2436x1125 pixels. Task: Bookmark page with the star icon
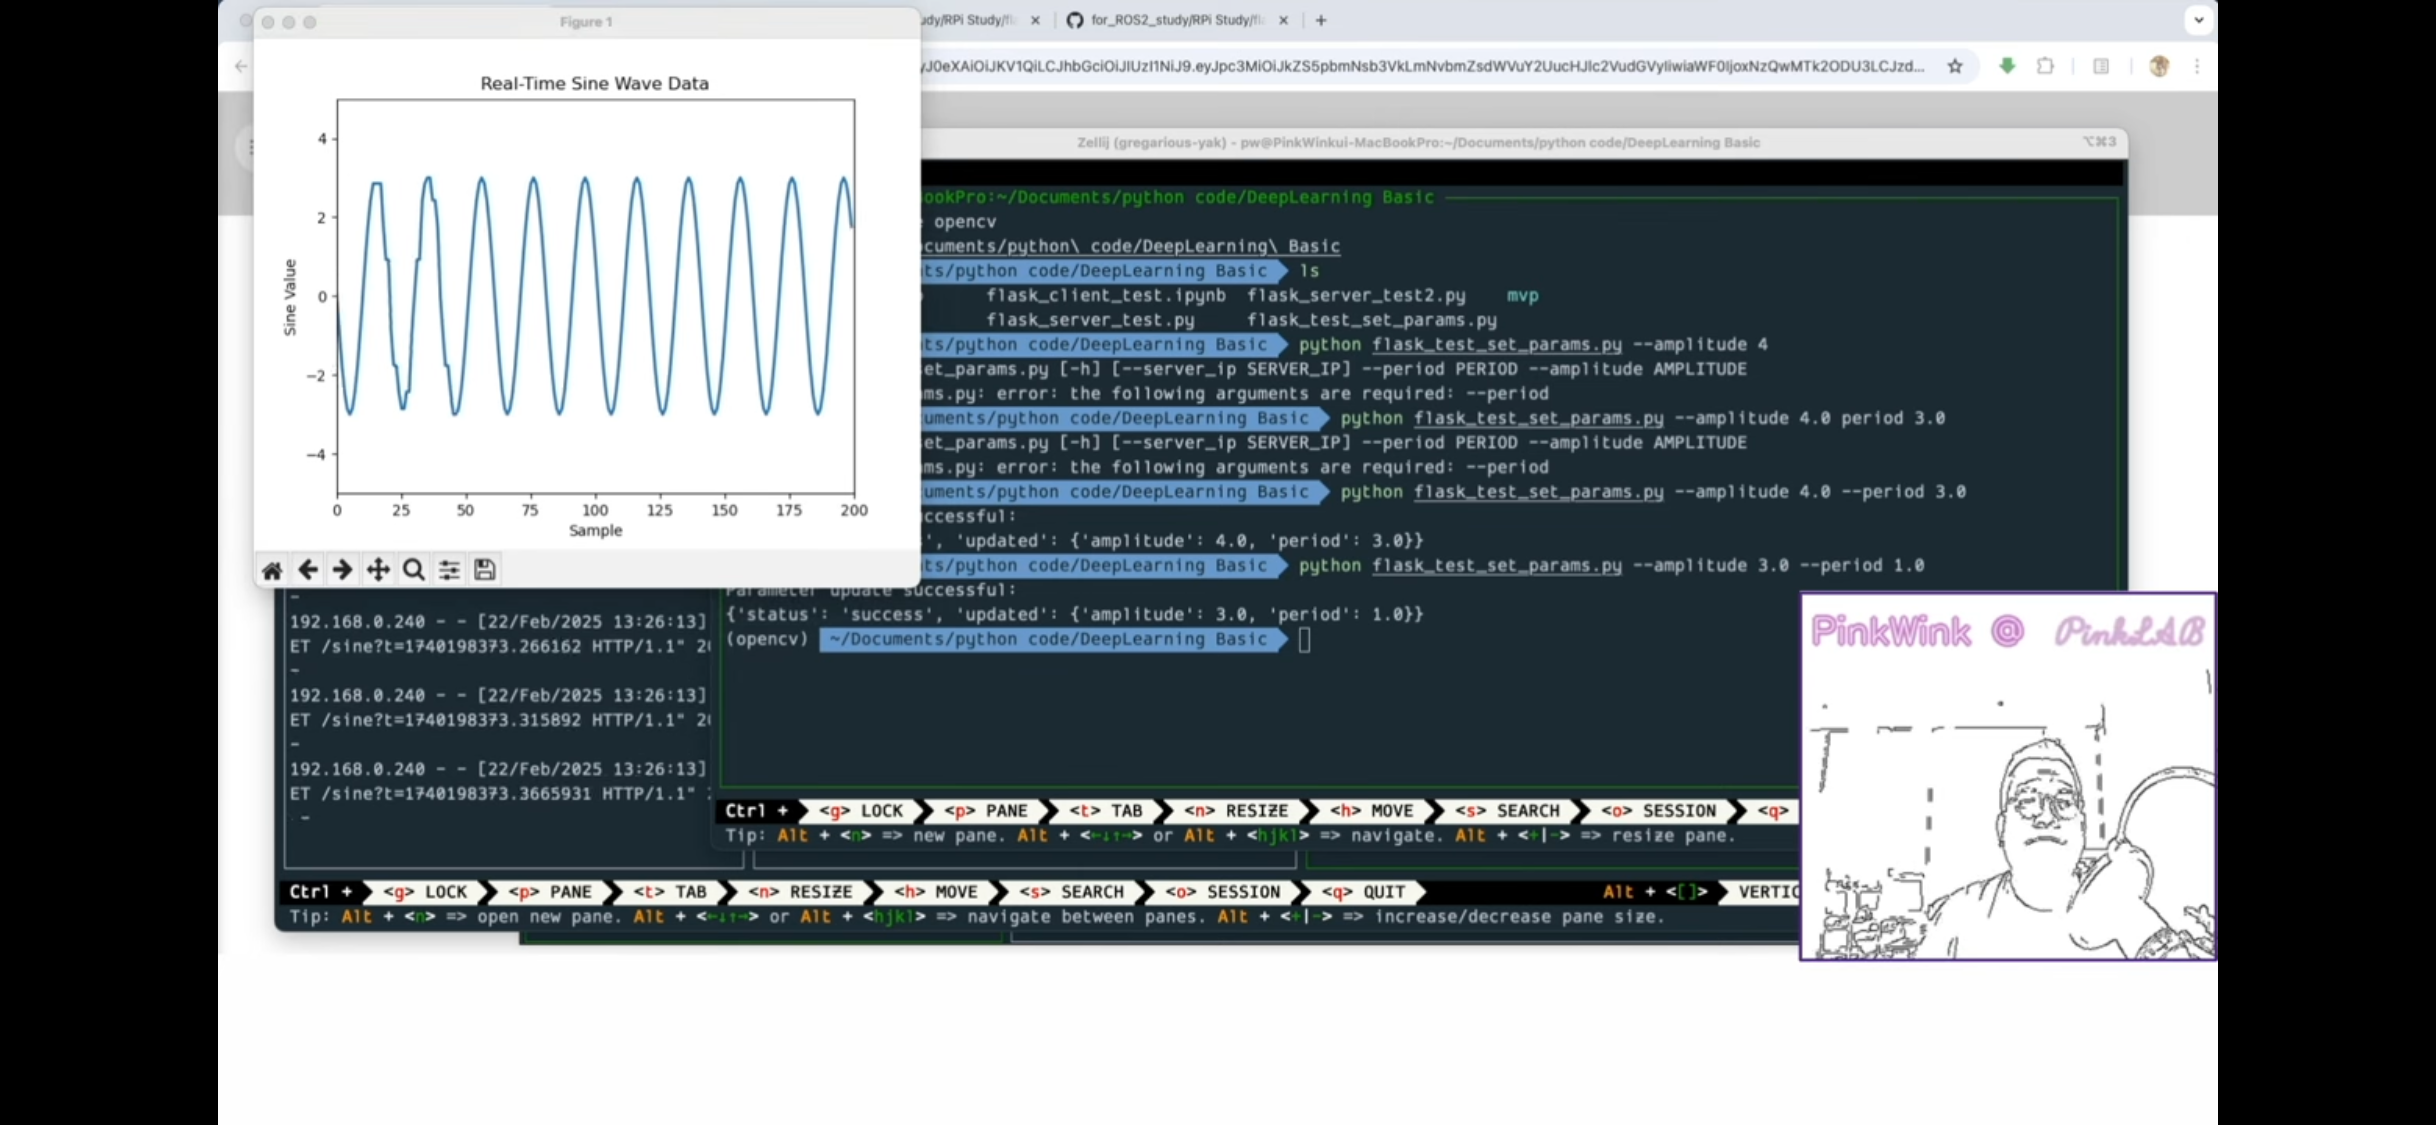(1955, 66)
